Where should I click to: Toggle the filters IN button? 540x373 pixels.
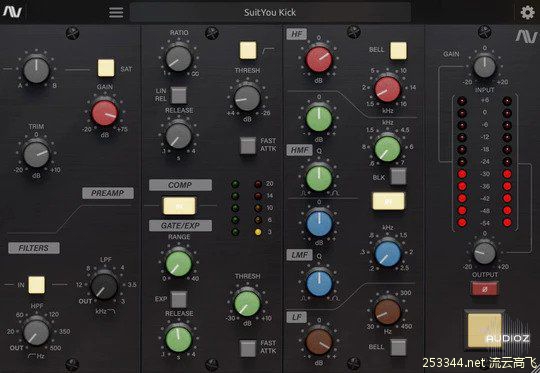pos(37,285)
